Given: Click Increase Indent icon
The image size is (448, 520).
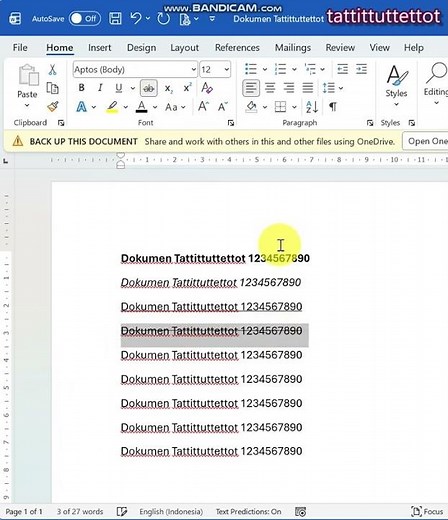Looking at the screenshot, I should coord(361,69).
